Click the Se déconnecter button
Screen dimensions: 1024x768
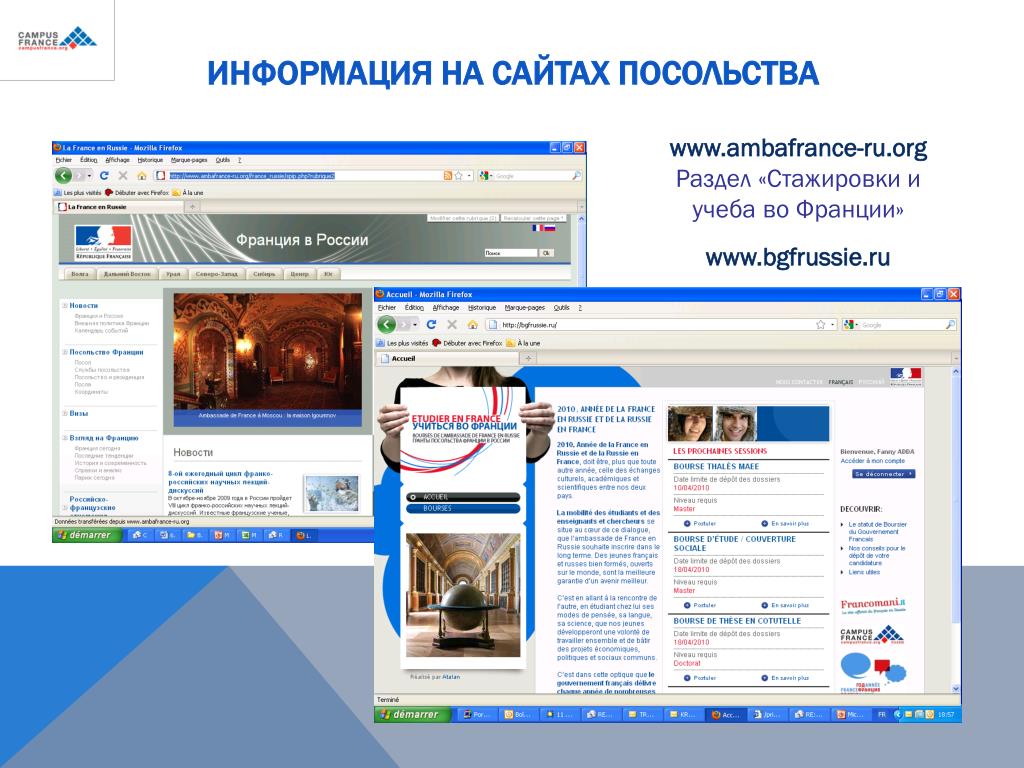884,474
